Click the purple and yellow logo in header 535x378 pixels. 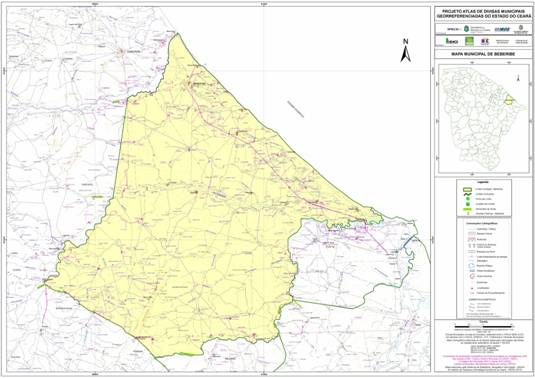(485, 41)
